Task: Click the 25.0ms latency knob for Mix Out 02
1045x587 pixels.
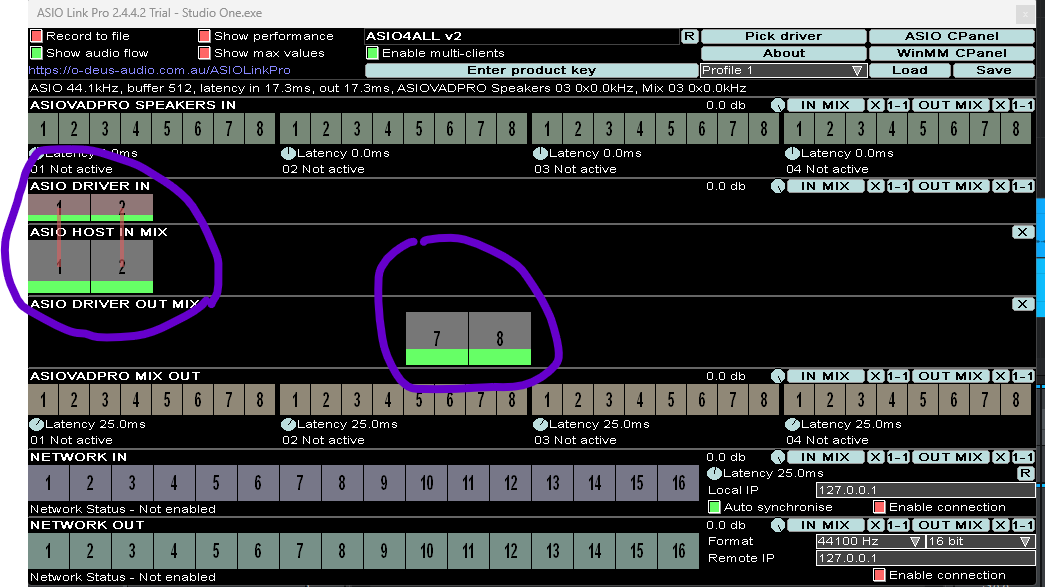Action: click(288, 424)
